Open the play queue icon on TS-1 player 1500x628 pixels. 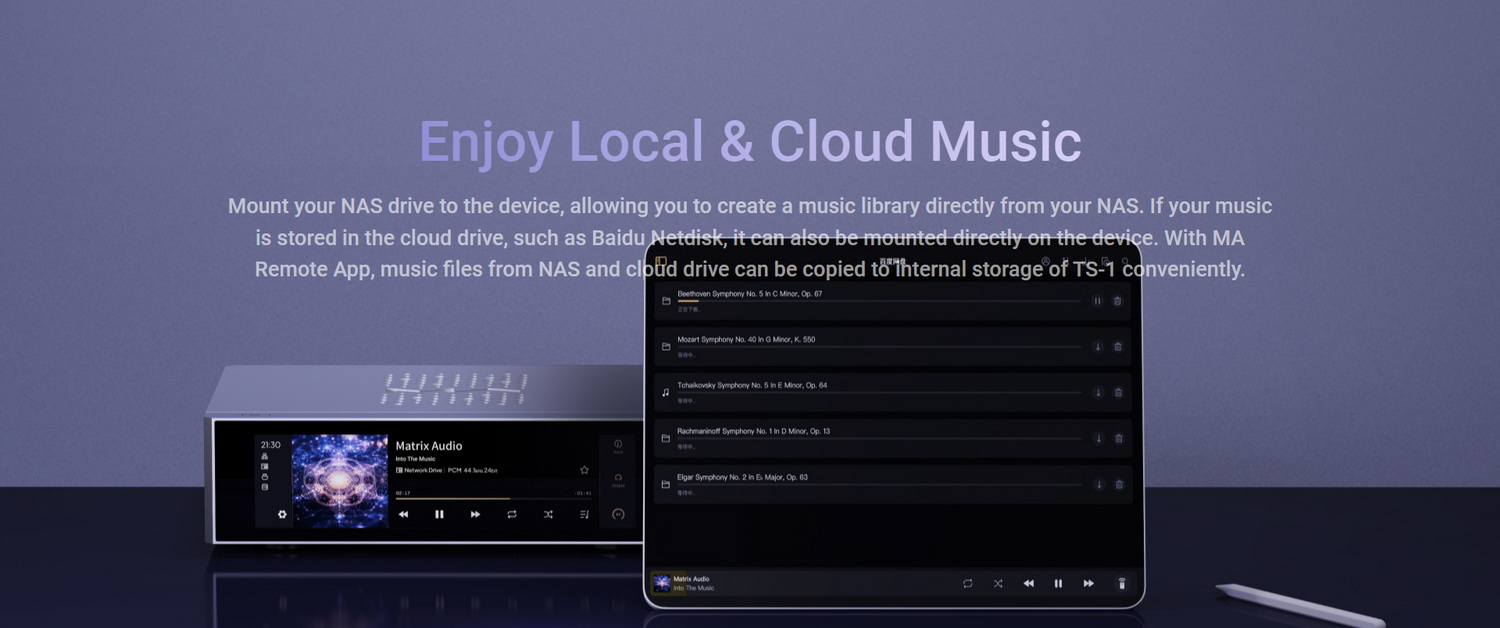tap(583, 514)
